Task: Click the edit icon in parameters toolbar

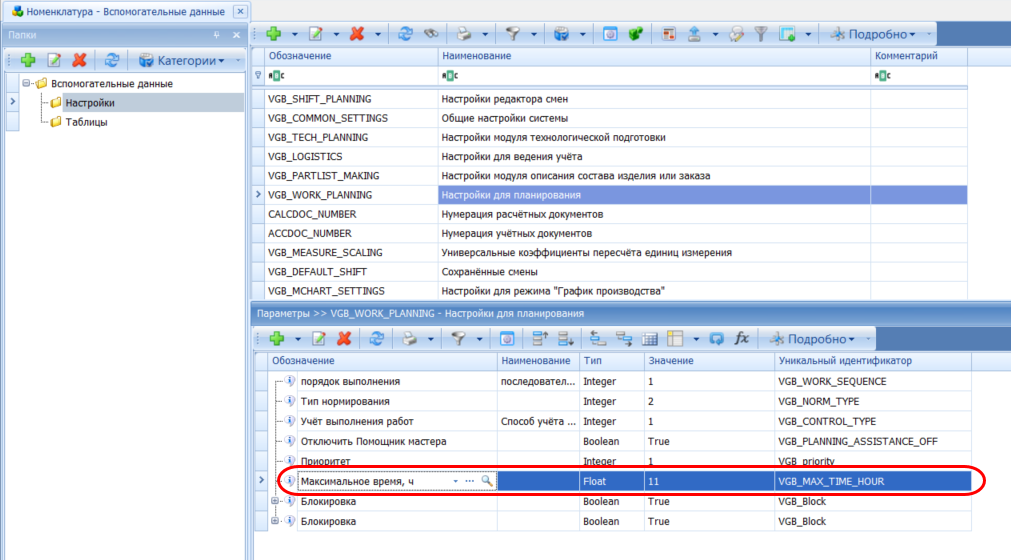Action: coord(320,339)
